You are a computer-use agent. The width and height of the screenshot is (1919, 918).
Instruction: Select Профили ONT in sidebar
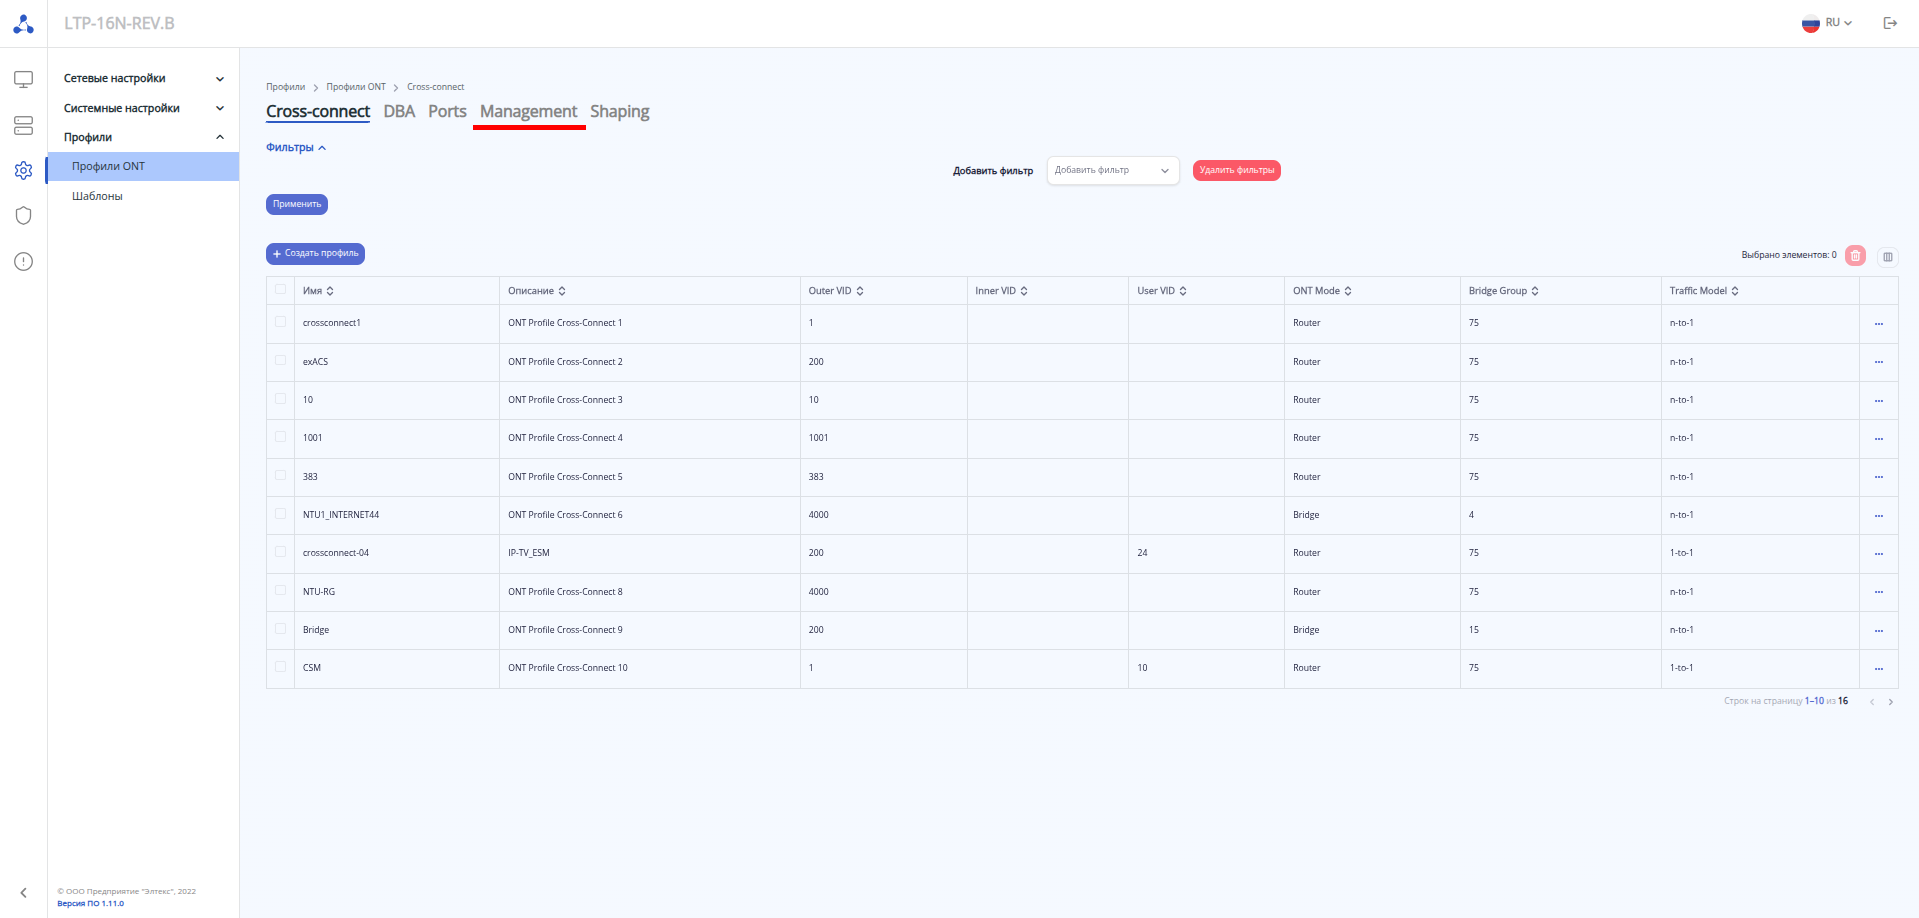coord(143,166)
